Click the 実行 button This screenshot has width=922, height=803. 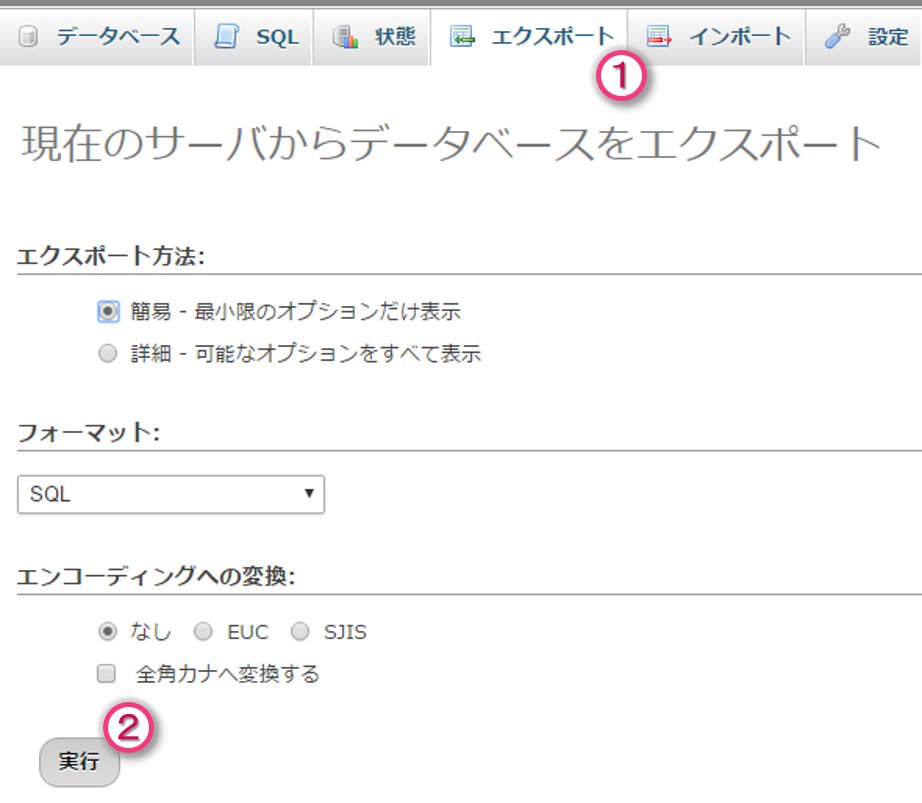tap(79, 762)
